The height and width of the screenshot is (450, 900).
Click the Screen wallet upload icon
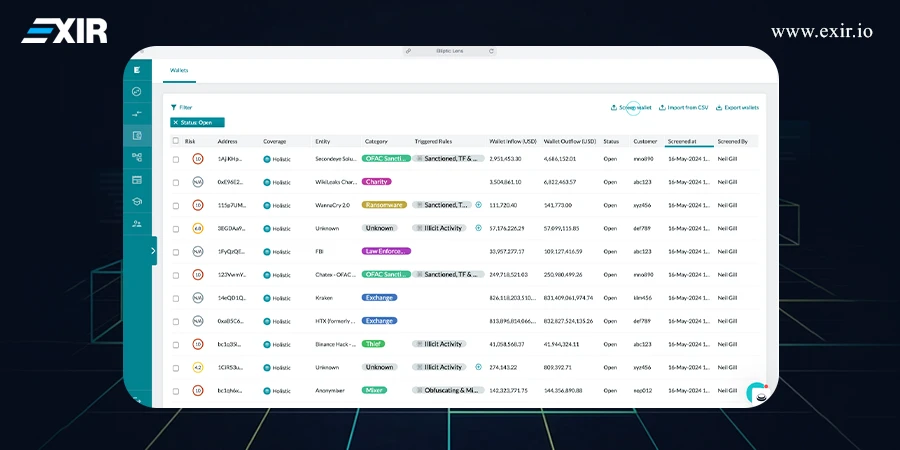pyautogui.click(x=614, y=107)
